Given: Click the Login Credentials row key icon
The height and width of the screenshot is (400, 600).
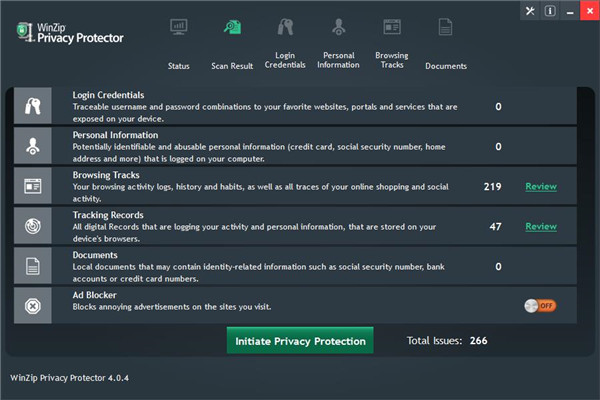Looking at the screenshot, I should click(x=33, y=106).
